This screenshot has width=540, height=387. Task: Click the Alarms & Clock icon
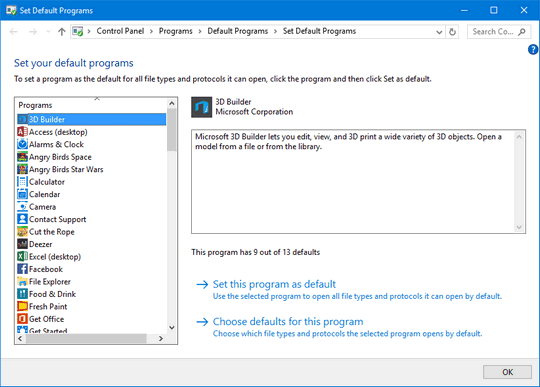pos(22,144)
